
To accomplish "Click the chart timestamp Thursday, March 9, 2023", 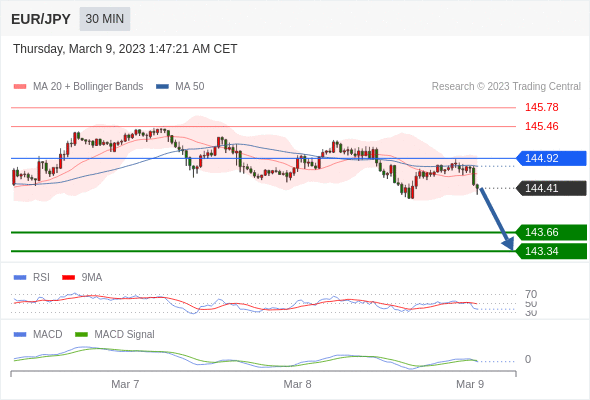I will pos(125,49).
